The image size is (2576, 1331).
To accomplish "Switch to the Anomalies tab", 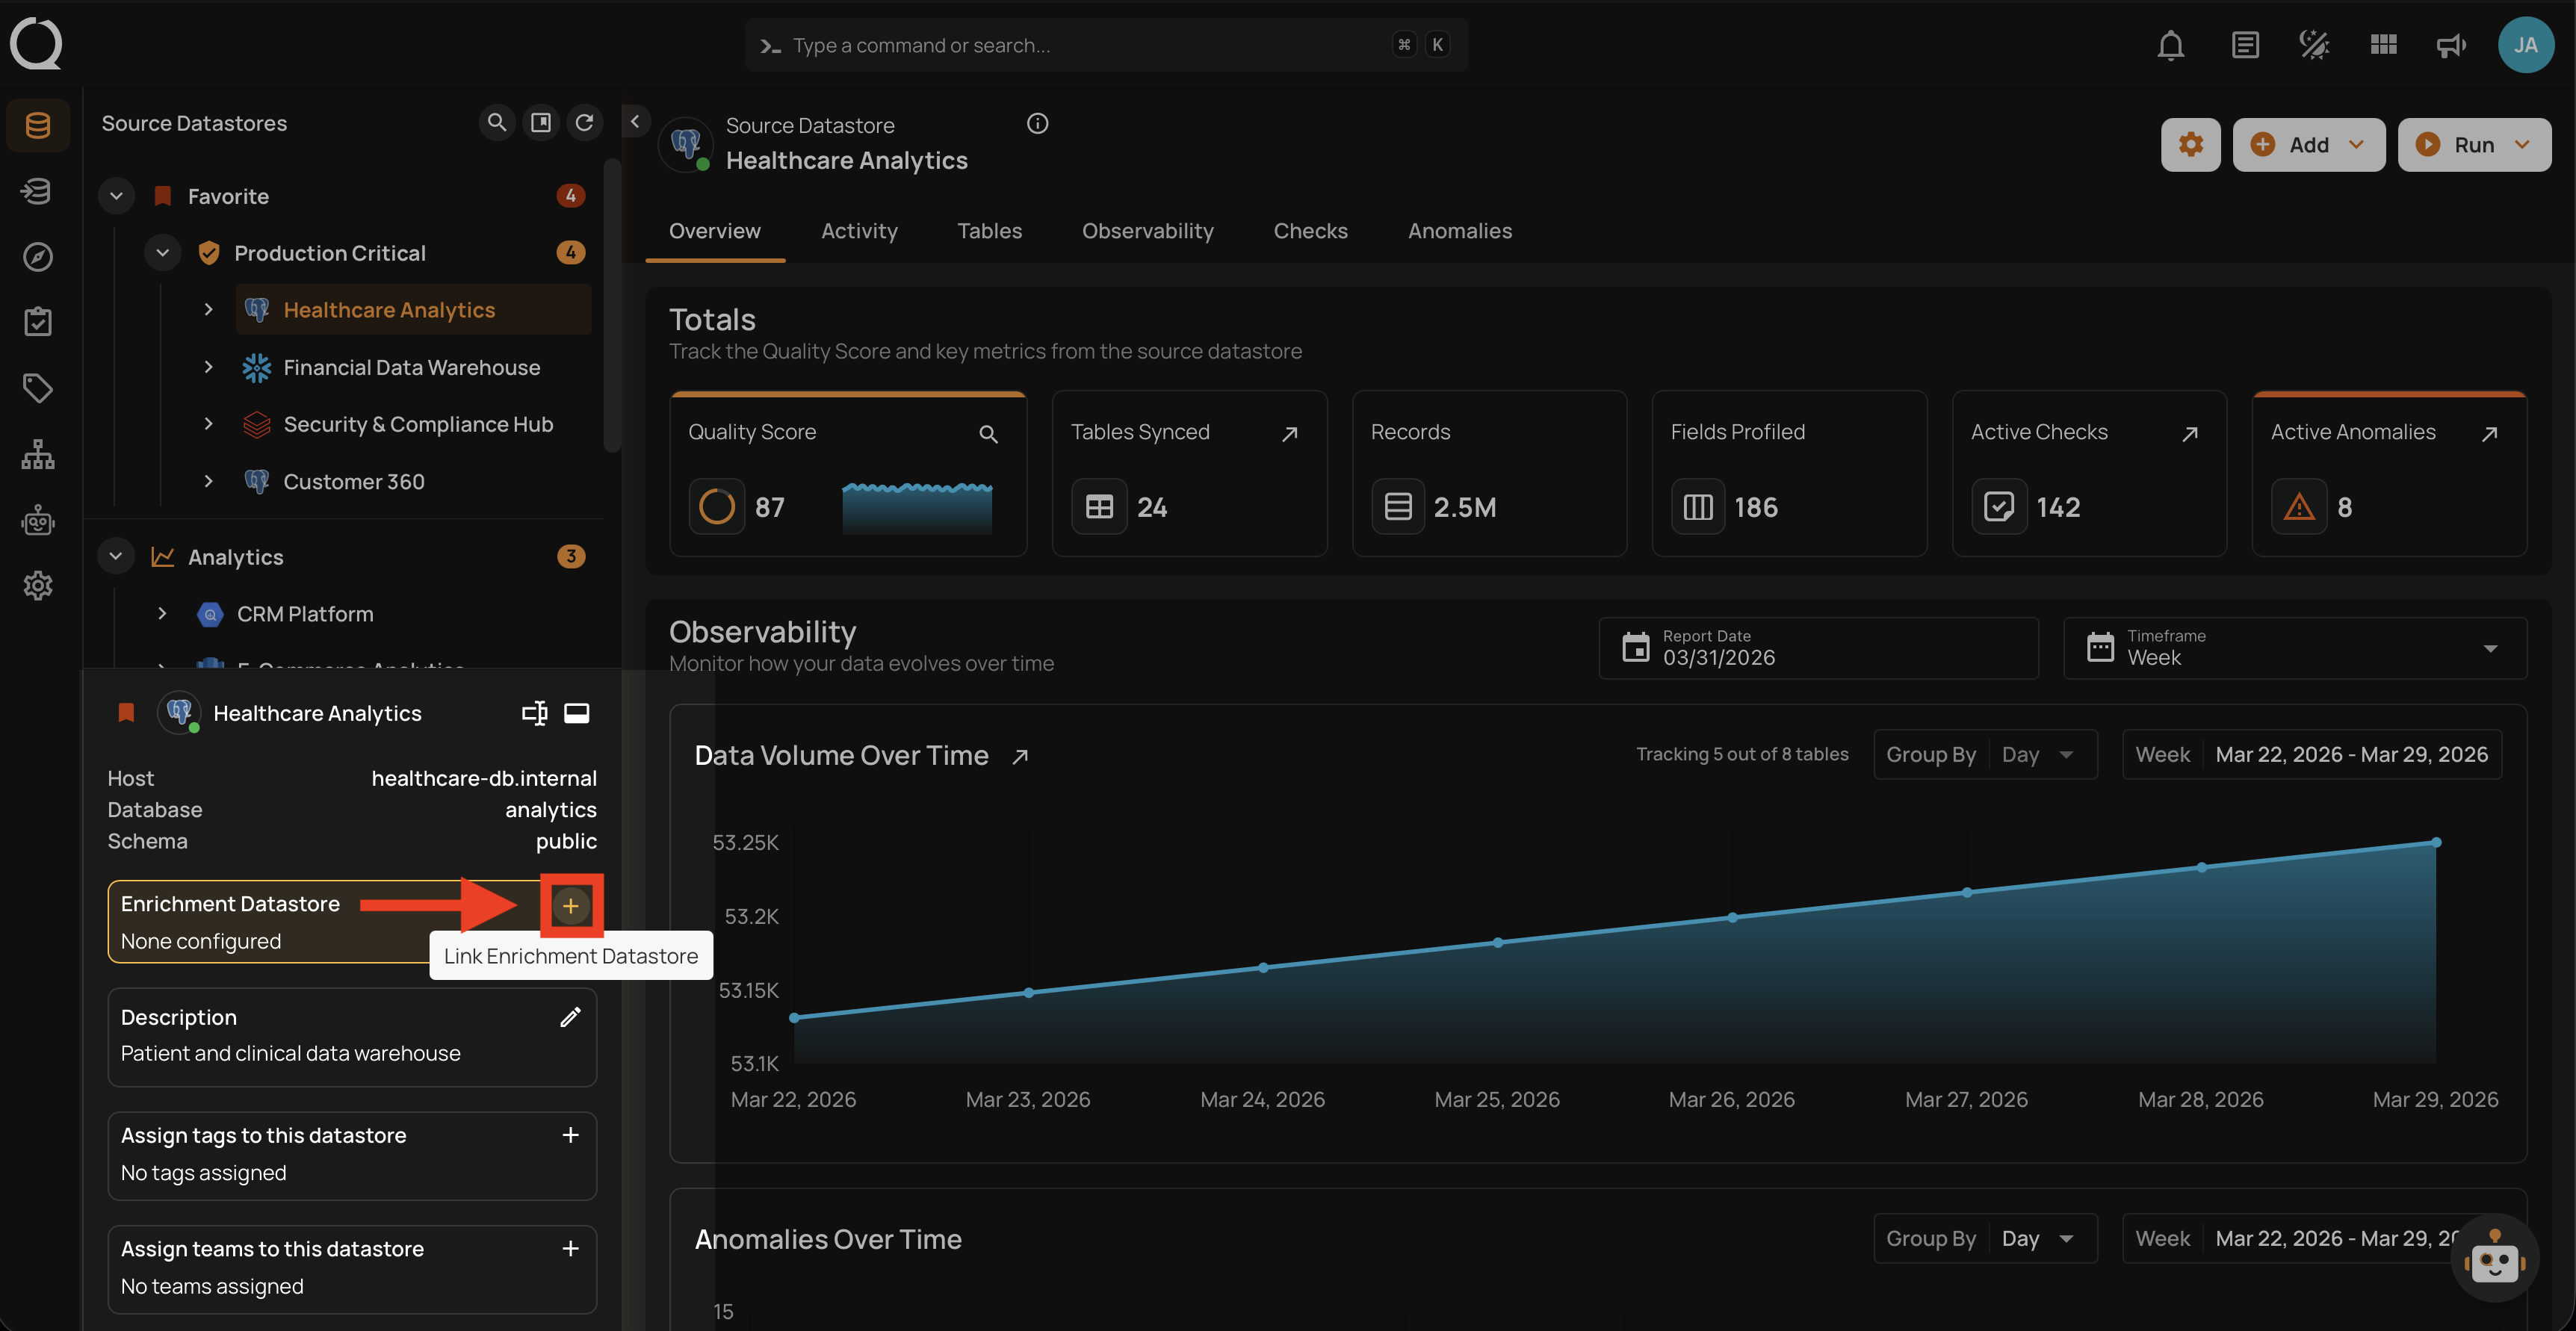I will click(x=1459, y=231).
